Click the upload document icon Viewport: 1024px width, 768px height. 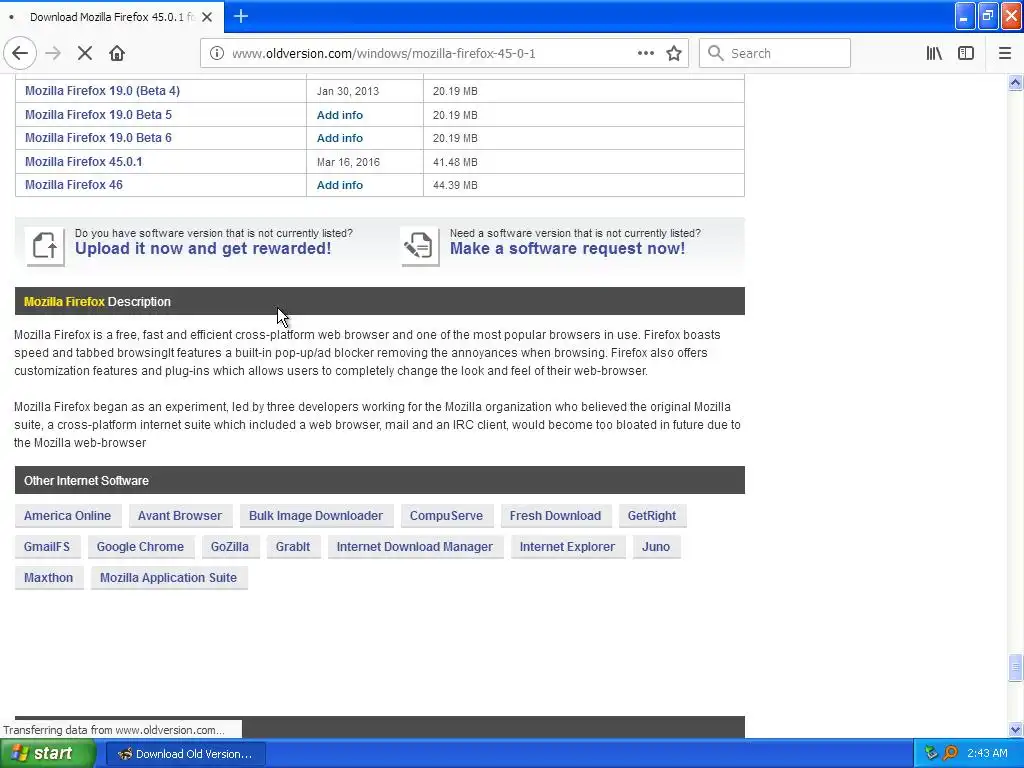[44, 246]
